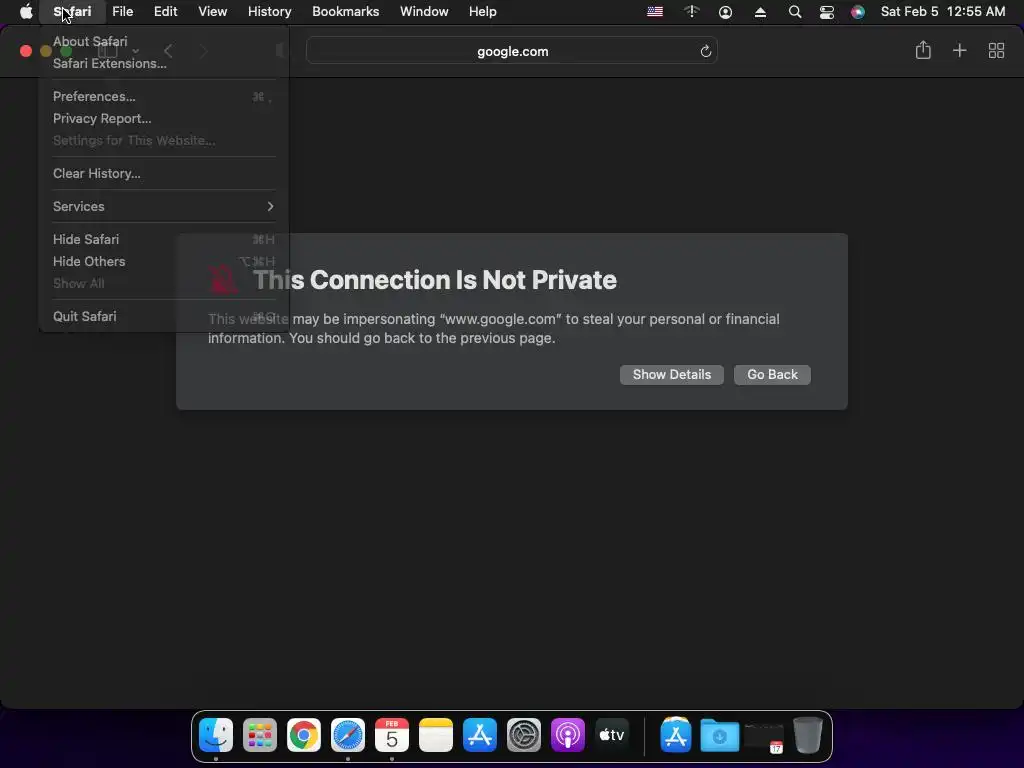Click the google.com address field
1024x768 pixels.
(x=512, y=51)
